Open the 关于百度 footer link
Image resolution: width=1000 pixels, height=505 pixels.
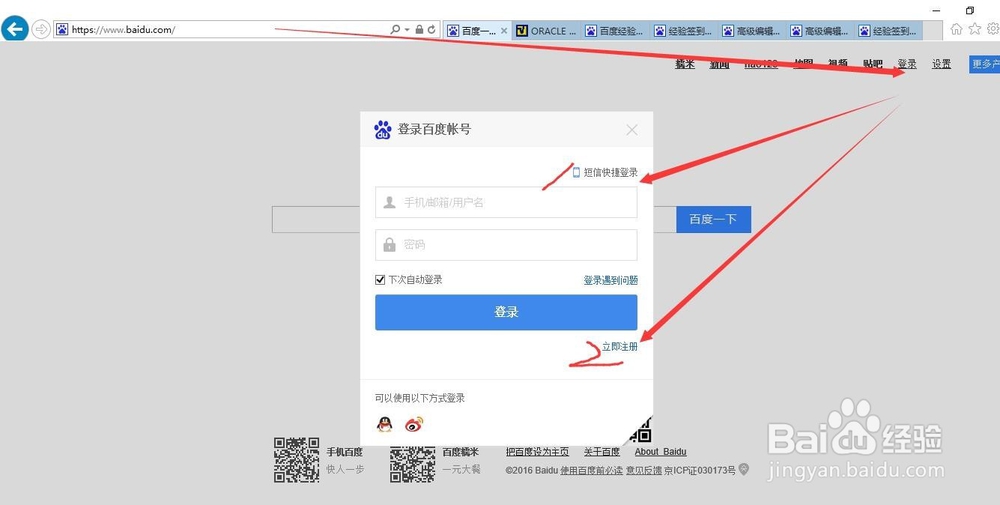point(601,452)
